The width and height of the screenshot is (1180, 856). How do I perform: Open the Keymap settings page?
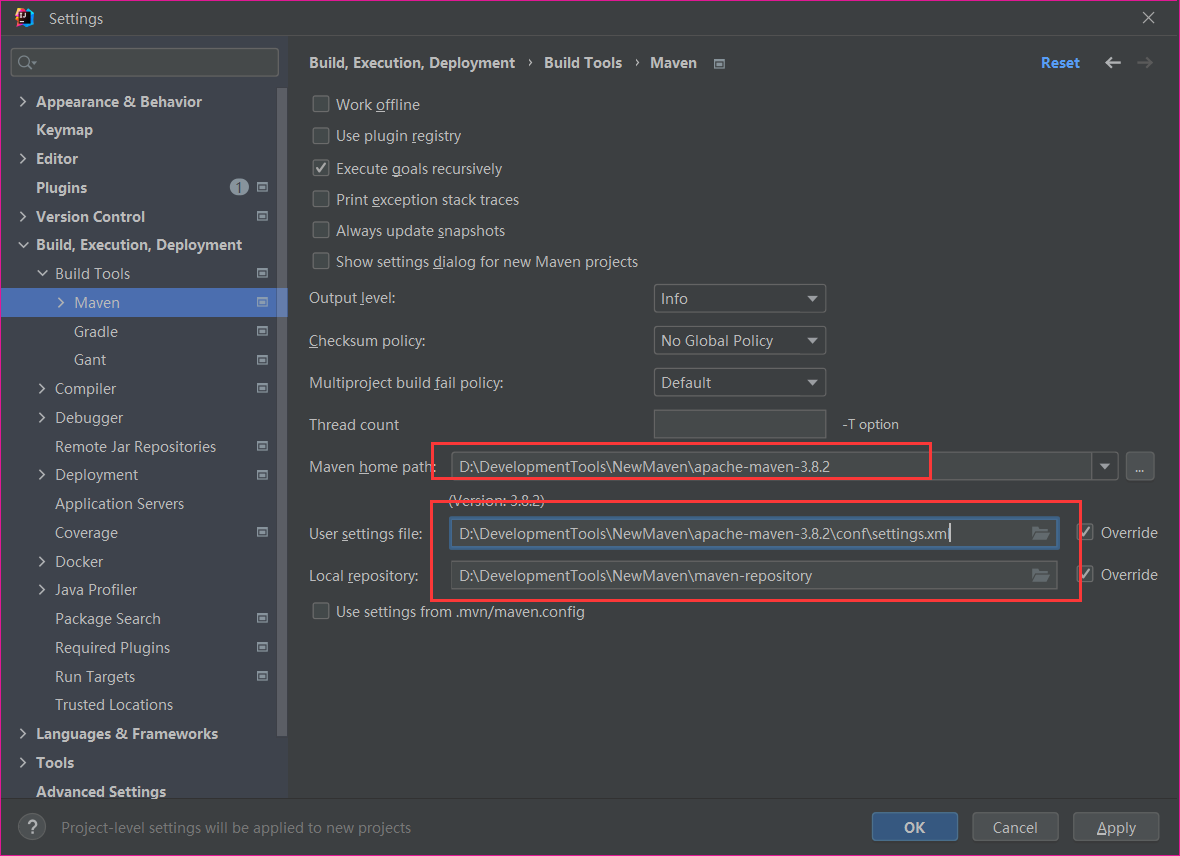64,130
